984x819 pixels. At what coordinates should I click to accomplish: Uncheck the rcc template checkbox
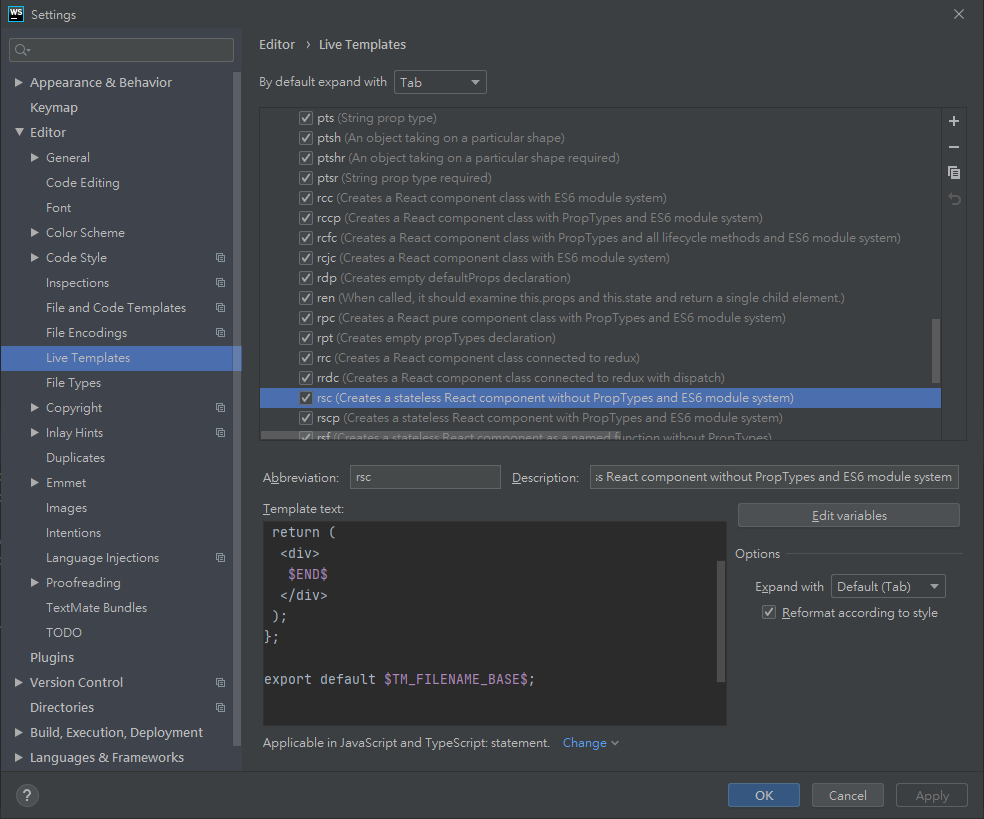click(x=307, y=198)
